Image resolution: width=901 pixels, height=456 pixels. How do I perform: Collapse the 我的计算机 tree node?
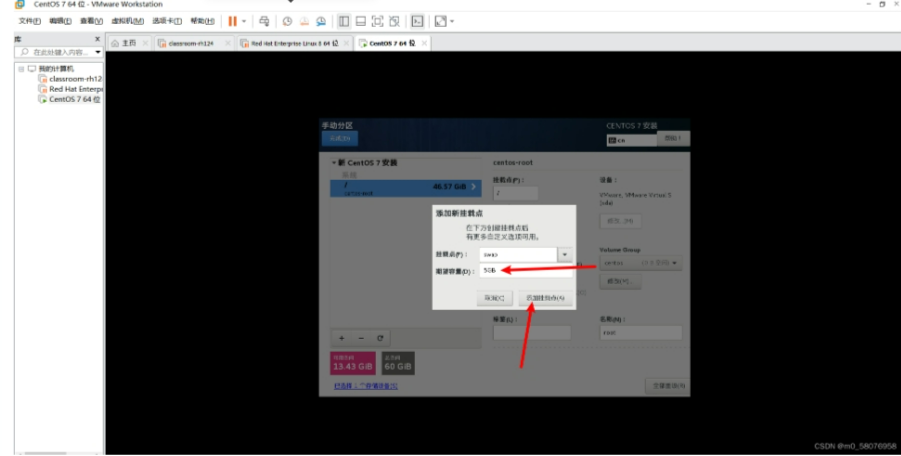[x=21, y=69]
